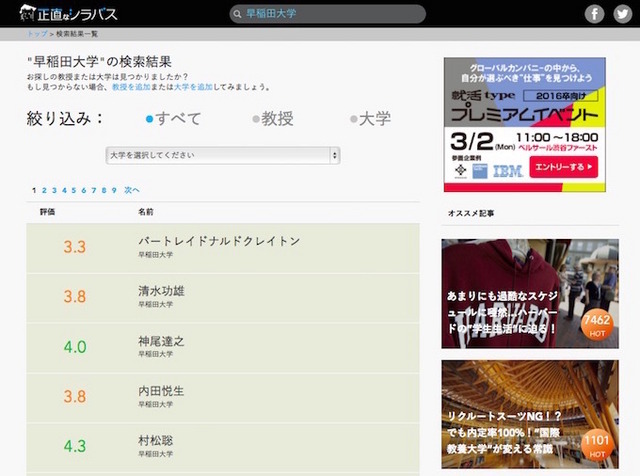Open the 大学を選択してください dropdown
The width and height of the screenshot is (640, 476).
[223, 155]
